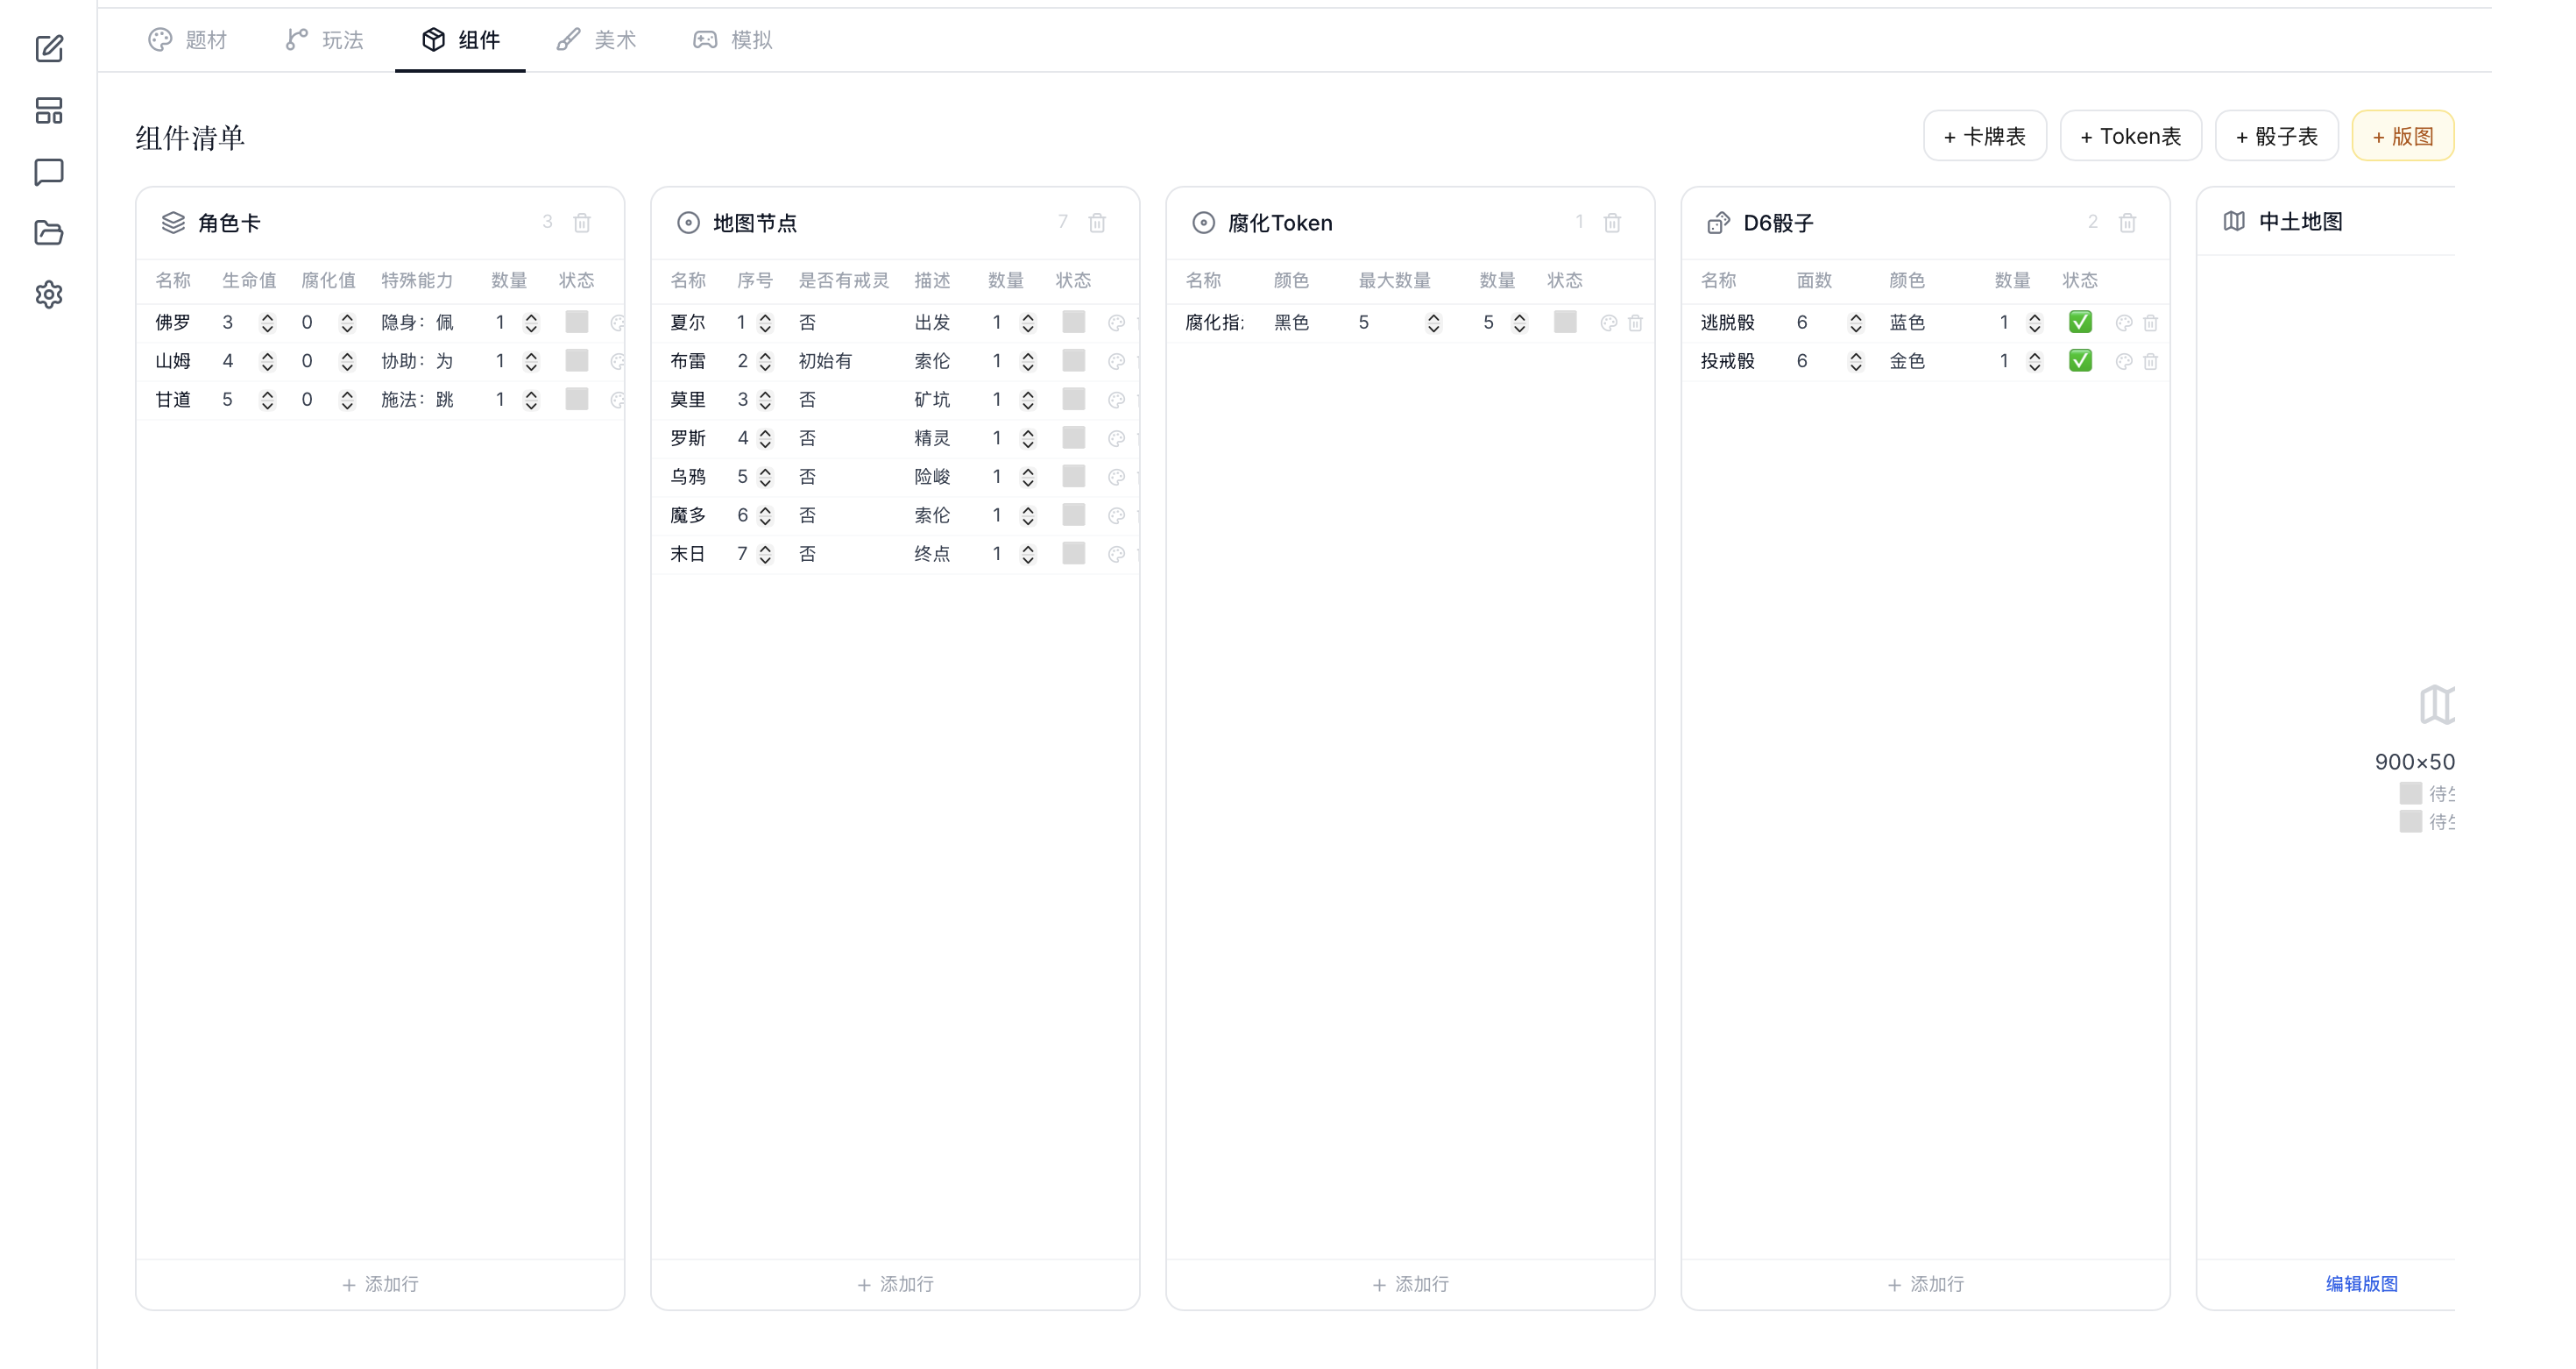Click 添加行 under 地图节点

point(895,1284)
